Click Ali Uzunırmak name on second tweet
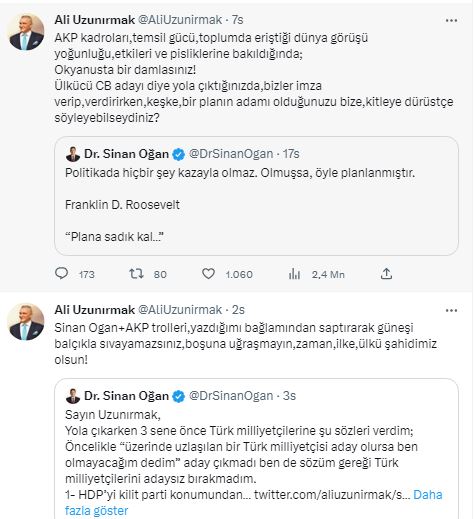475x519 pixels. [x=95, y=310]
